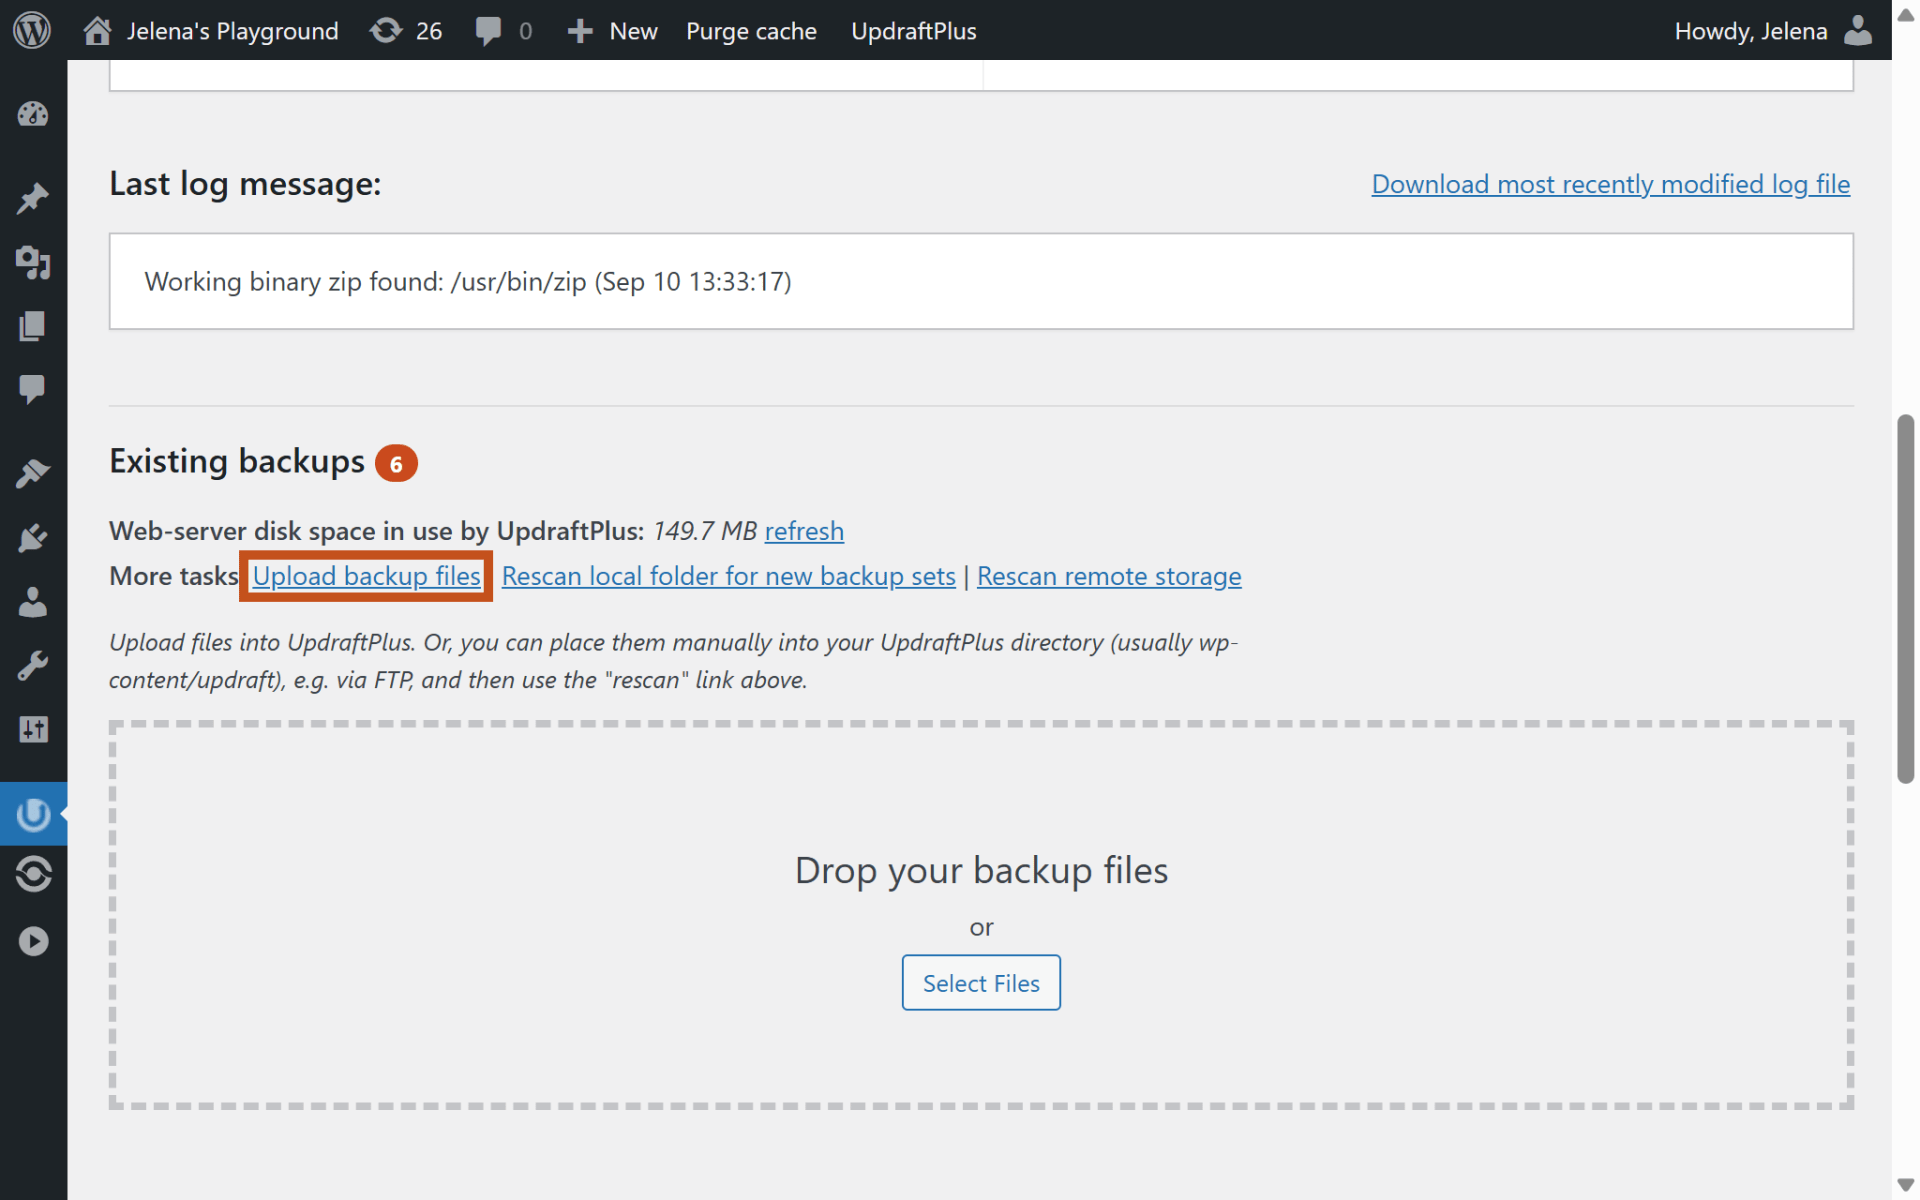Click Rescan remote storage link
This screenshot has height=1200, width=1920.
coord(1109,576)
